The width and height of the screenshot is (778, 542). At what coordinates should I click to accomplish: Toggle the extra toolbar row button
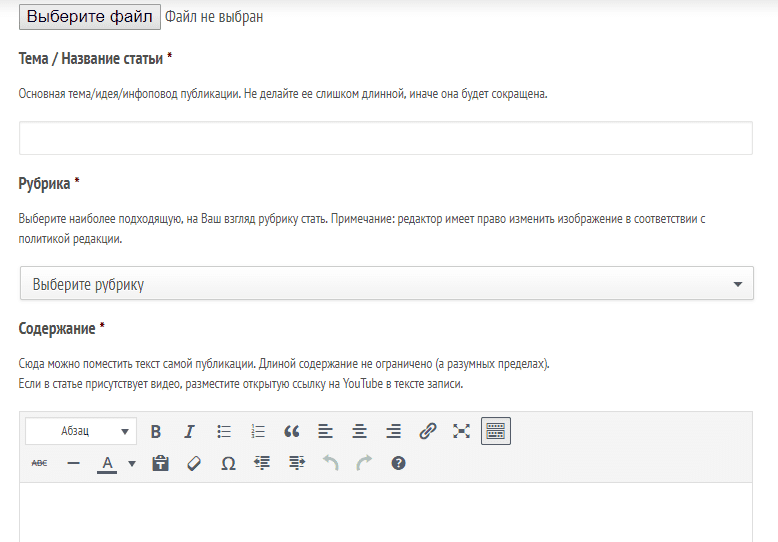coord(496,431)
